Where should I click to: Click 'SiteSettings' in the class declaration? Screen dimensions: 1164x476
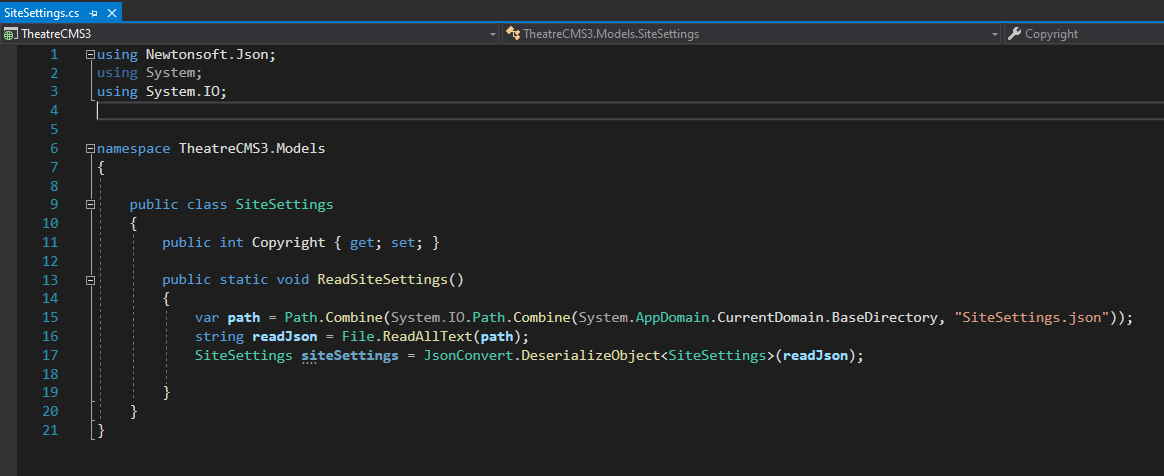click(x=284, y=204)
